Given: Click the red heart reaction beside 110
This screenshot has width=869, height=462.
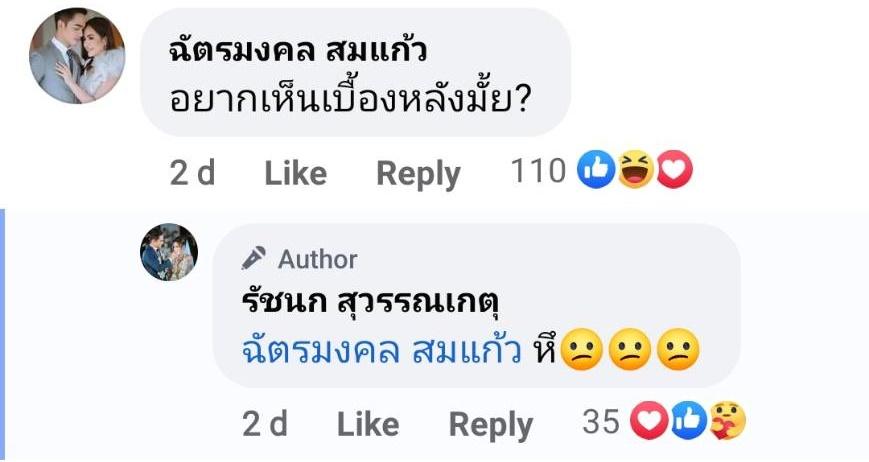Looking at the screenshot, I should tap(674, 173).
